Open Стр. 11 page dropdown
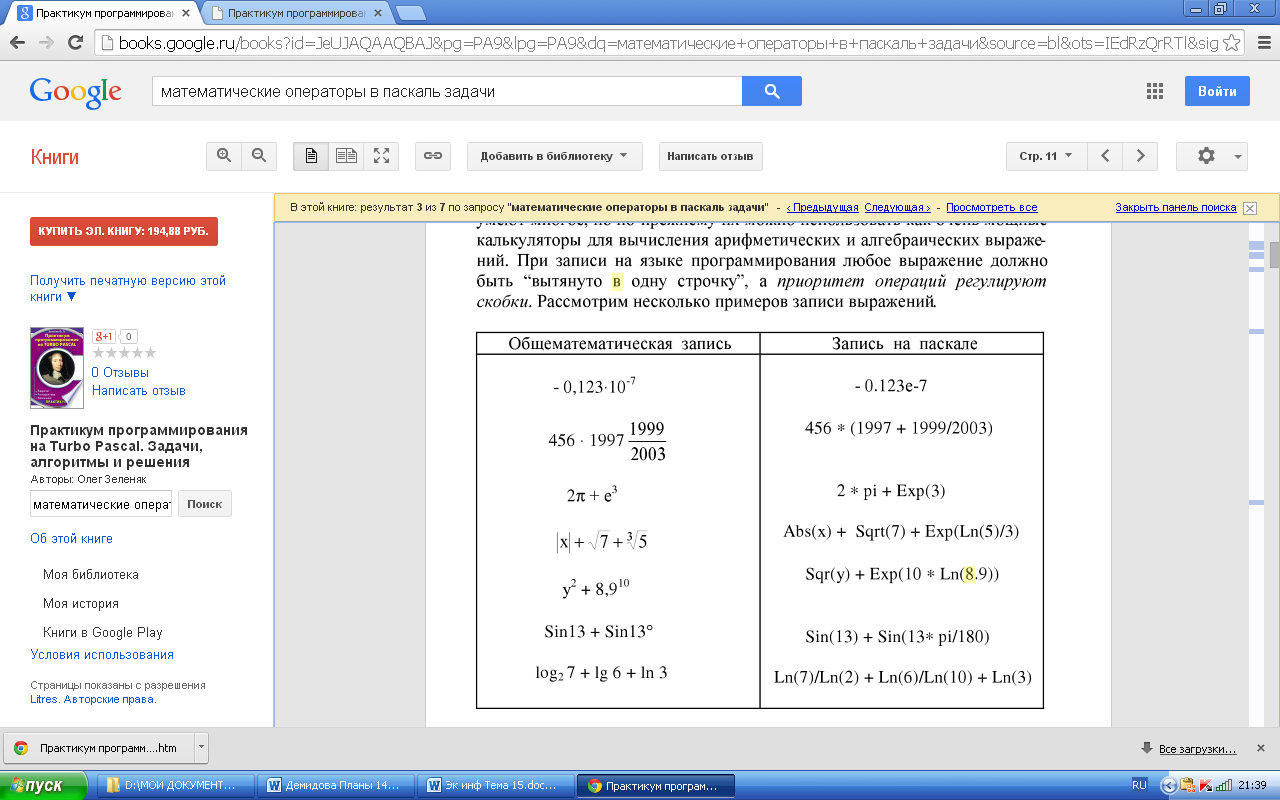 tap(1046, 156)
